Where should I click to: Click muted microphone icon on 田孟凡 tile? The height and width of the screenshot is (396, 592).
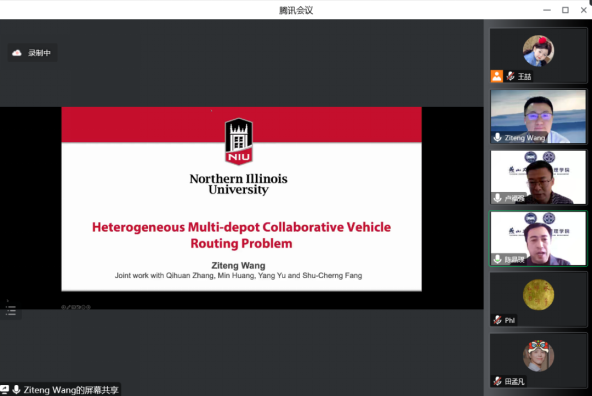tap(498, 381)
